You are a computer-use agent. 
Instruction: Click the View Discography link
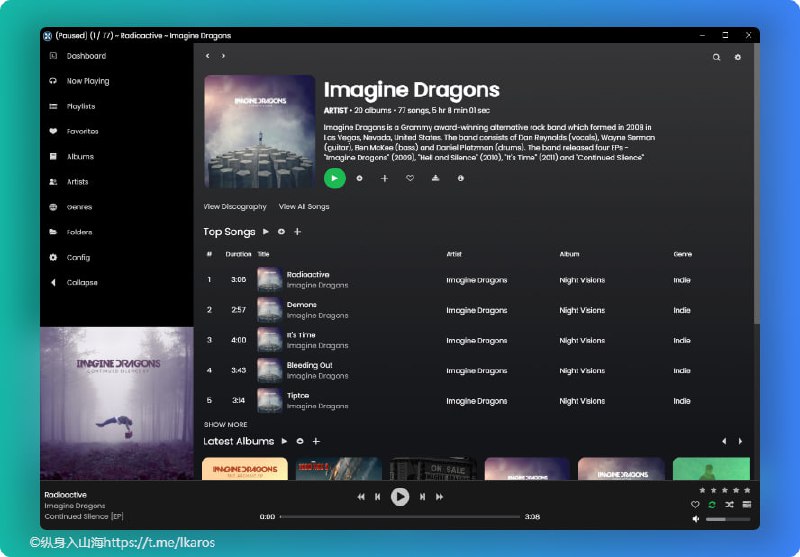point(235,207)
